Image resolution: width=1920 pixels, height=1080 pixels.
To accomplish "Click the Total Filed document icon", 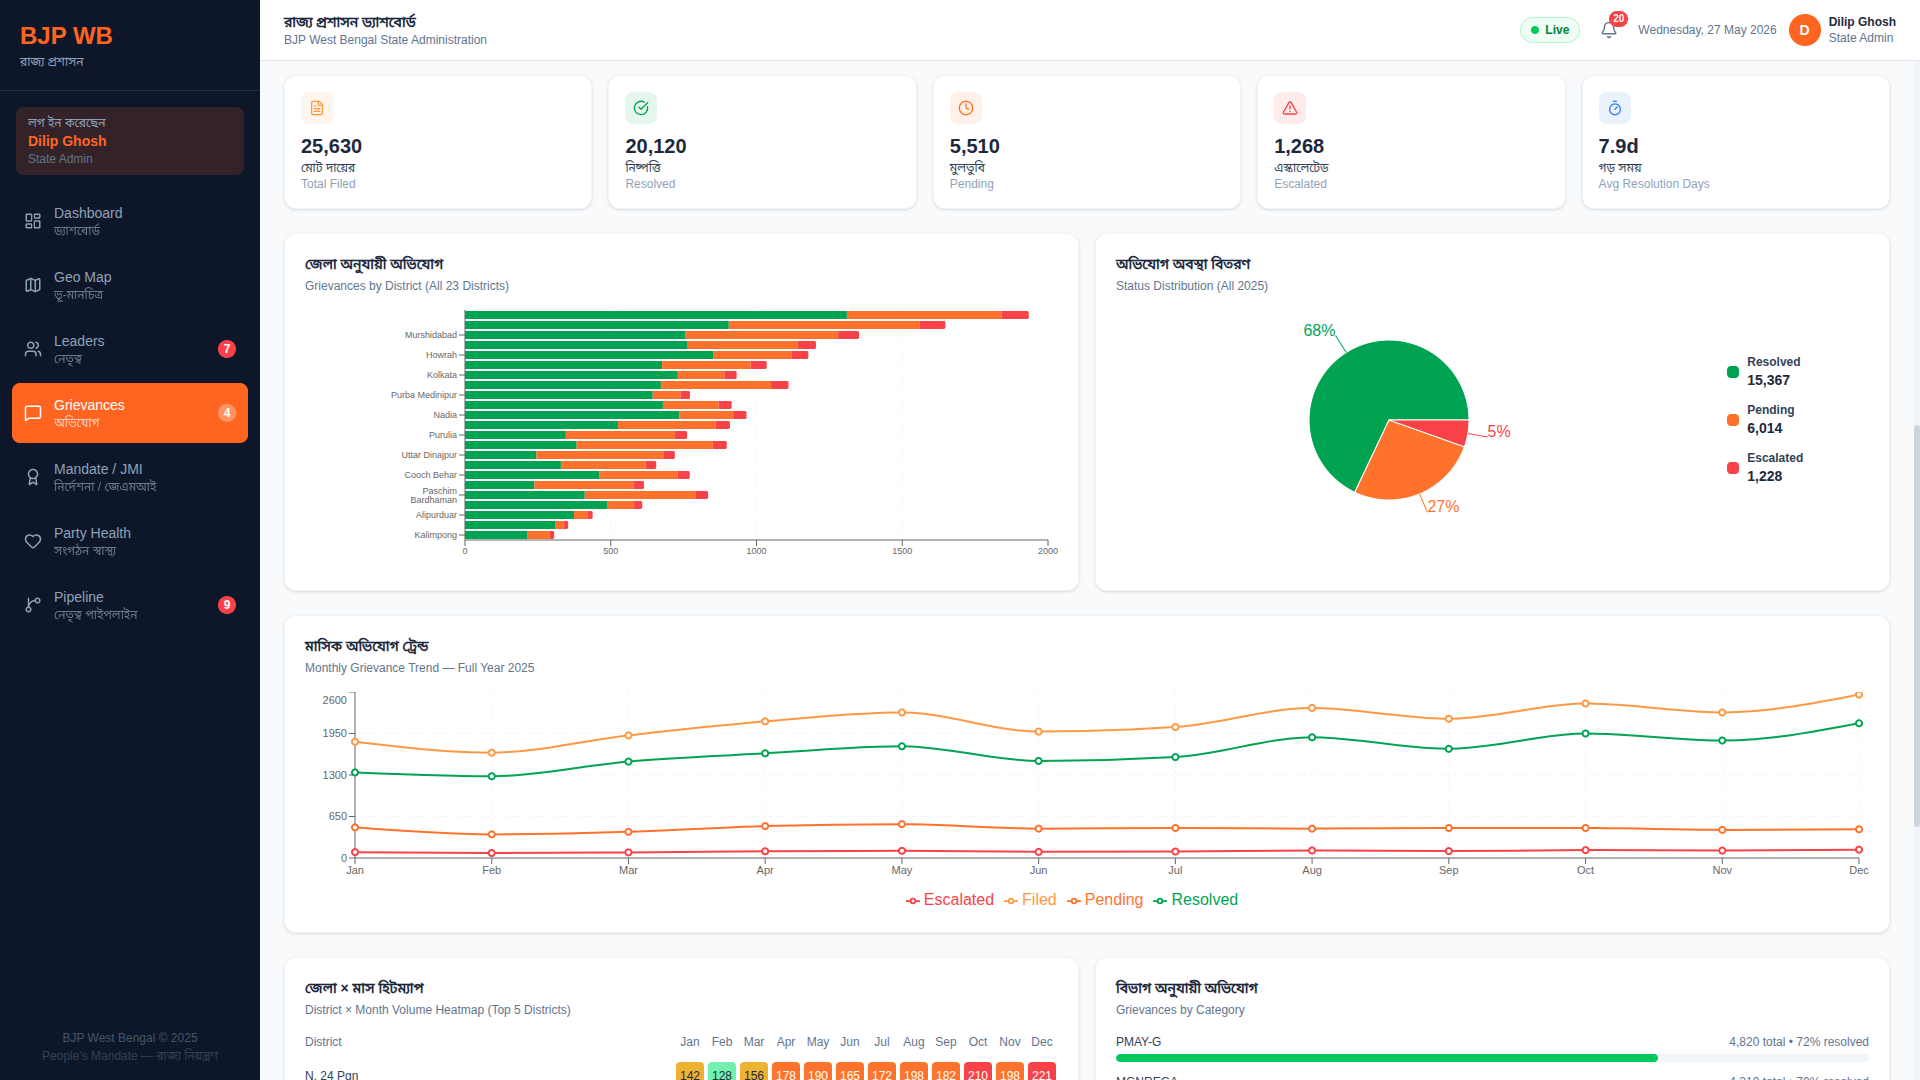I will coord(317,108).
